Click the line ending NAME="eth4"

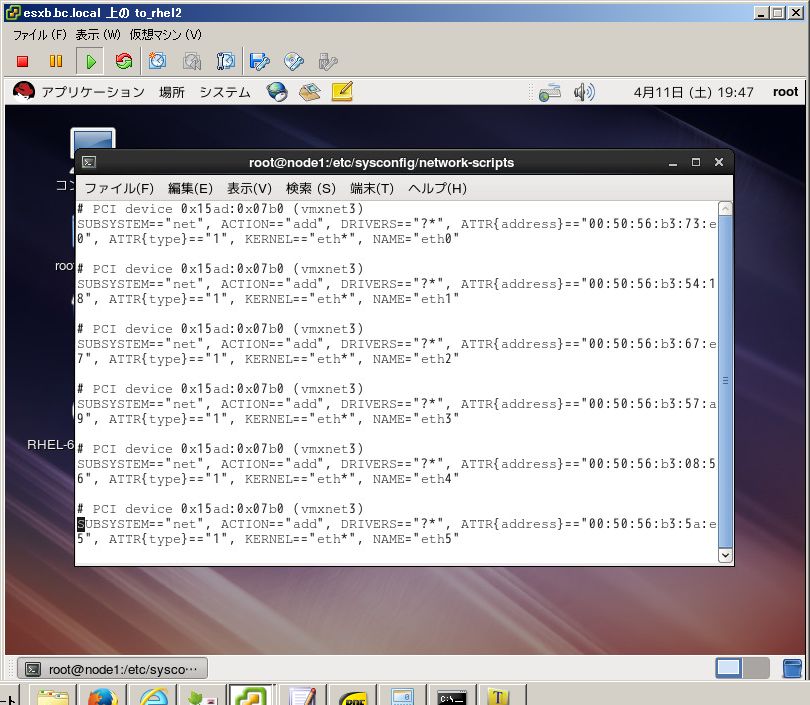(268, 479)
